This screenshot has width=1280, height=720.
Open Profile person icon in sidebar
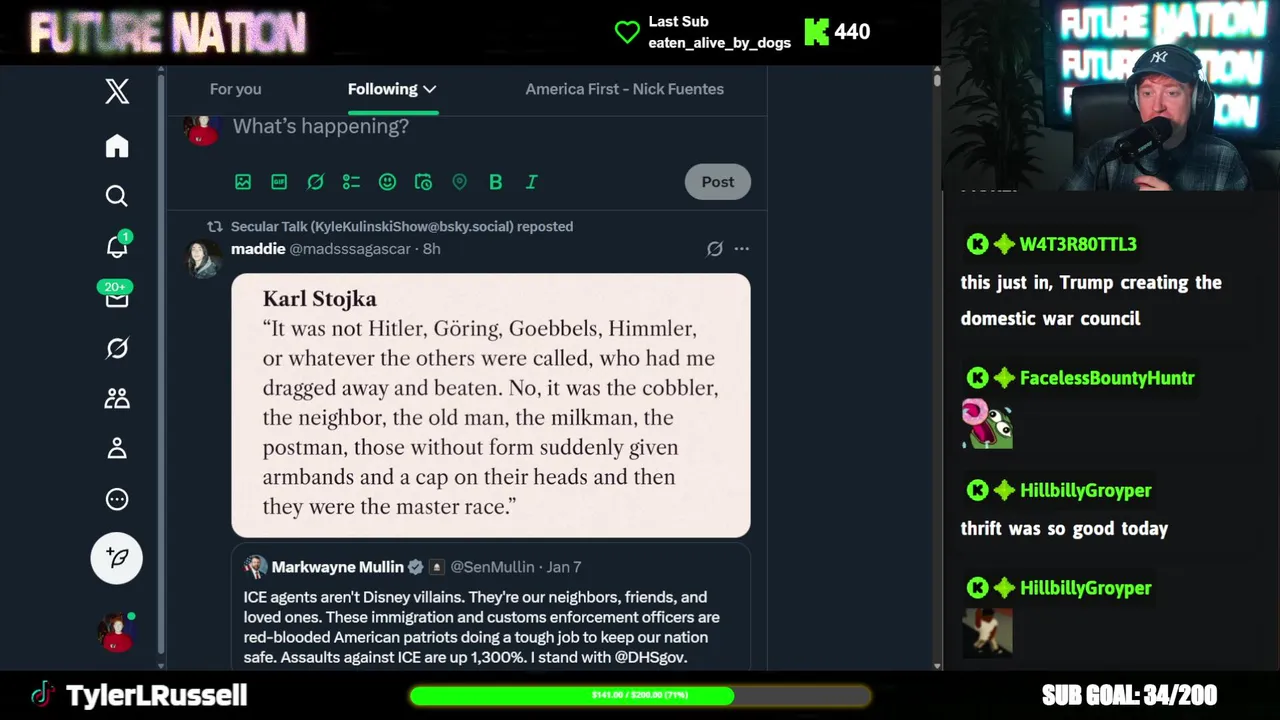point(117,448)
